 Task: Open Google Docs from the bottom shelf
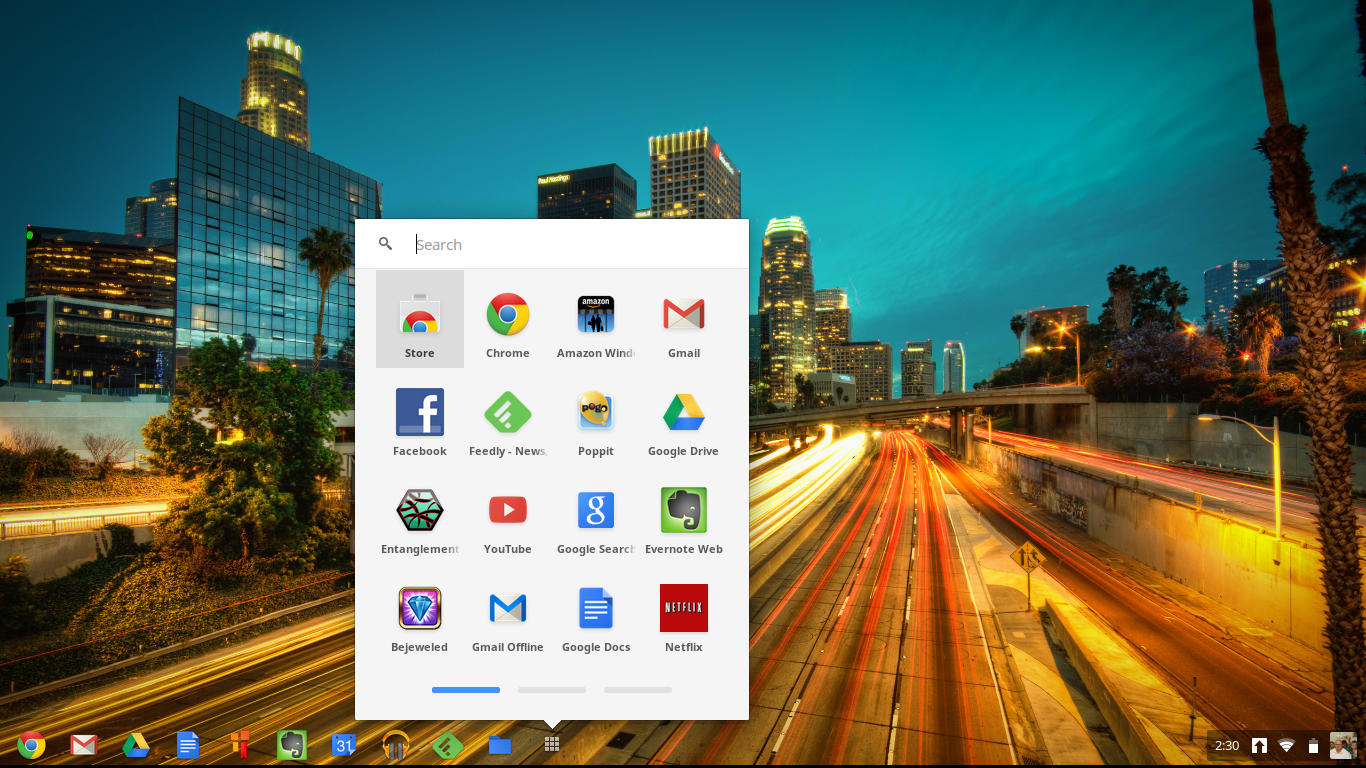click(188, 745)
